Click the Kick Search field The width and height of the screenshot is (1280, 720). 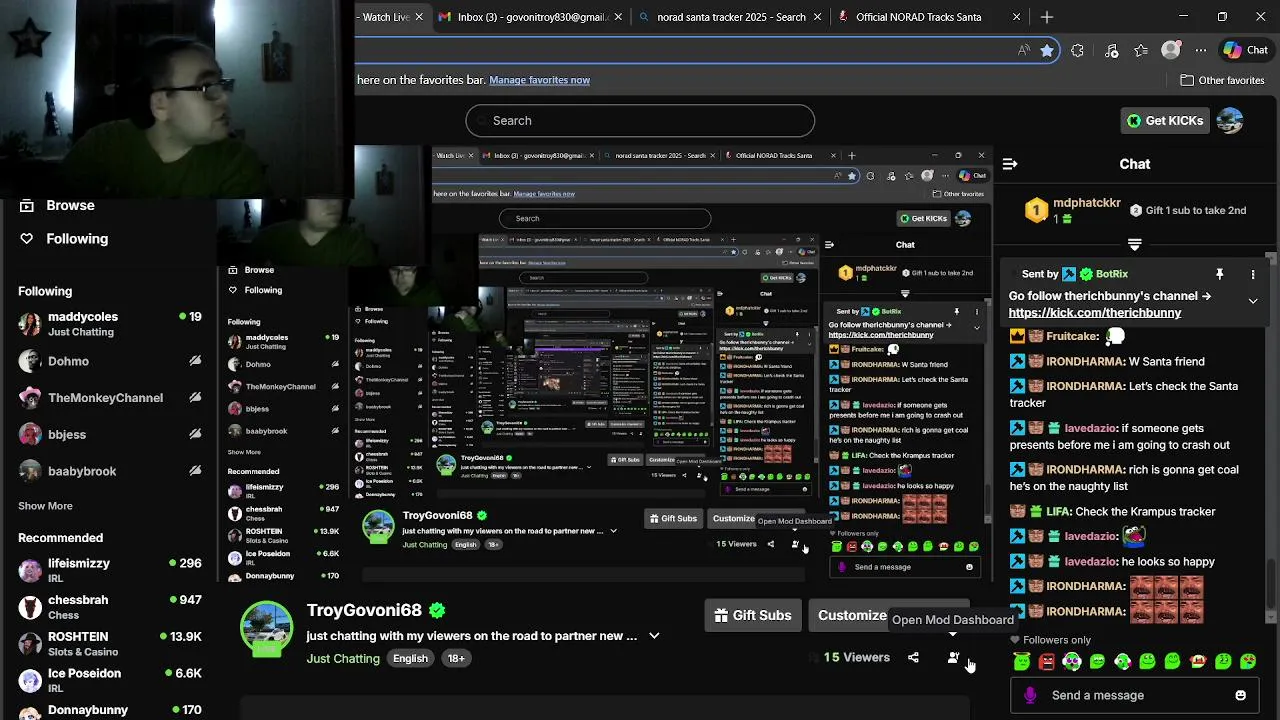coord(640,121)
